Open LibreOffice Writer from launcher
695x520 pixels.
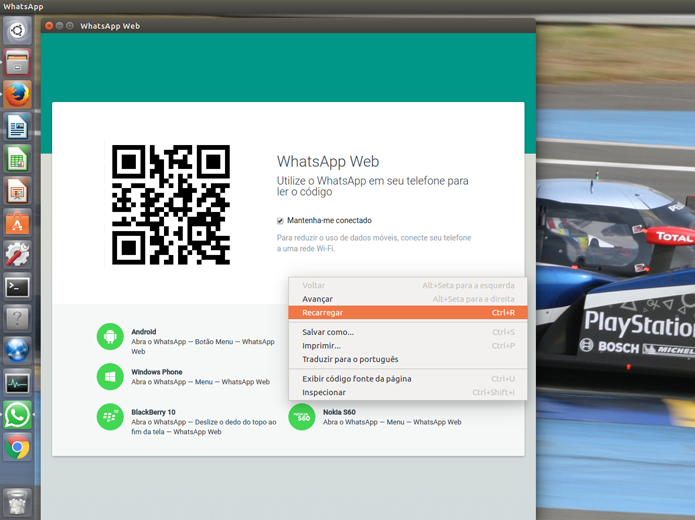(17, 126)
